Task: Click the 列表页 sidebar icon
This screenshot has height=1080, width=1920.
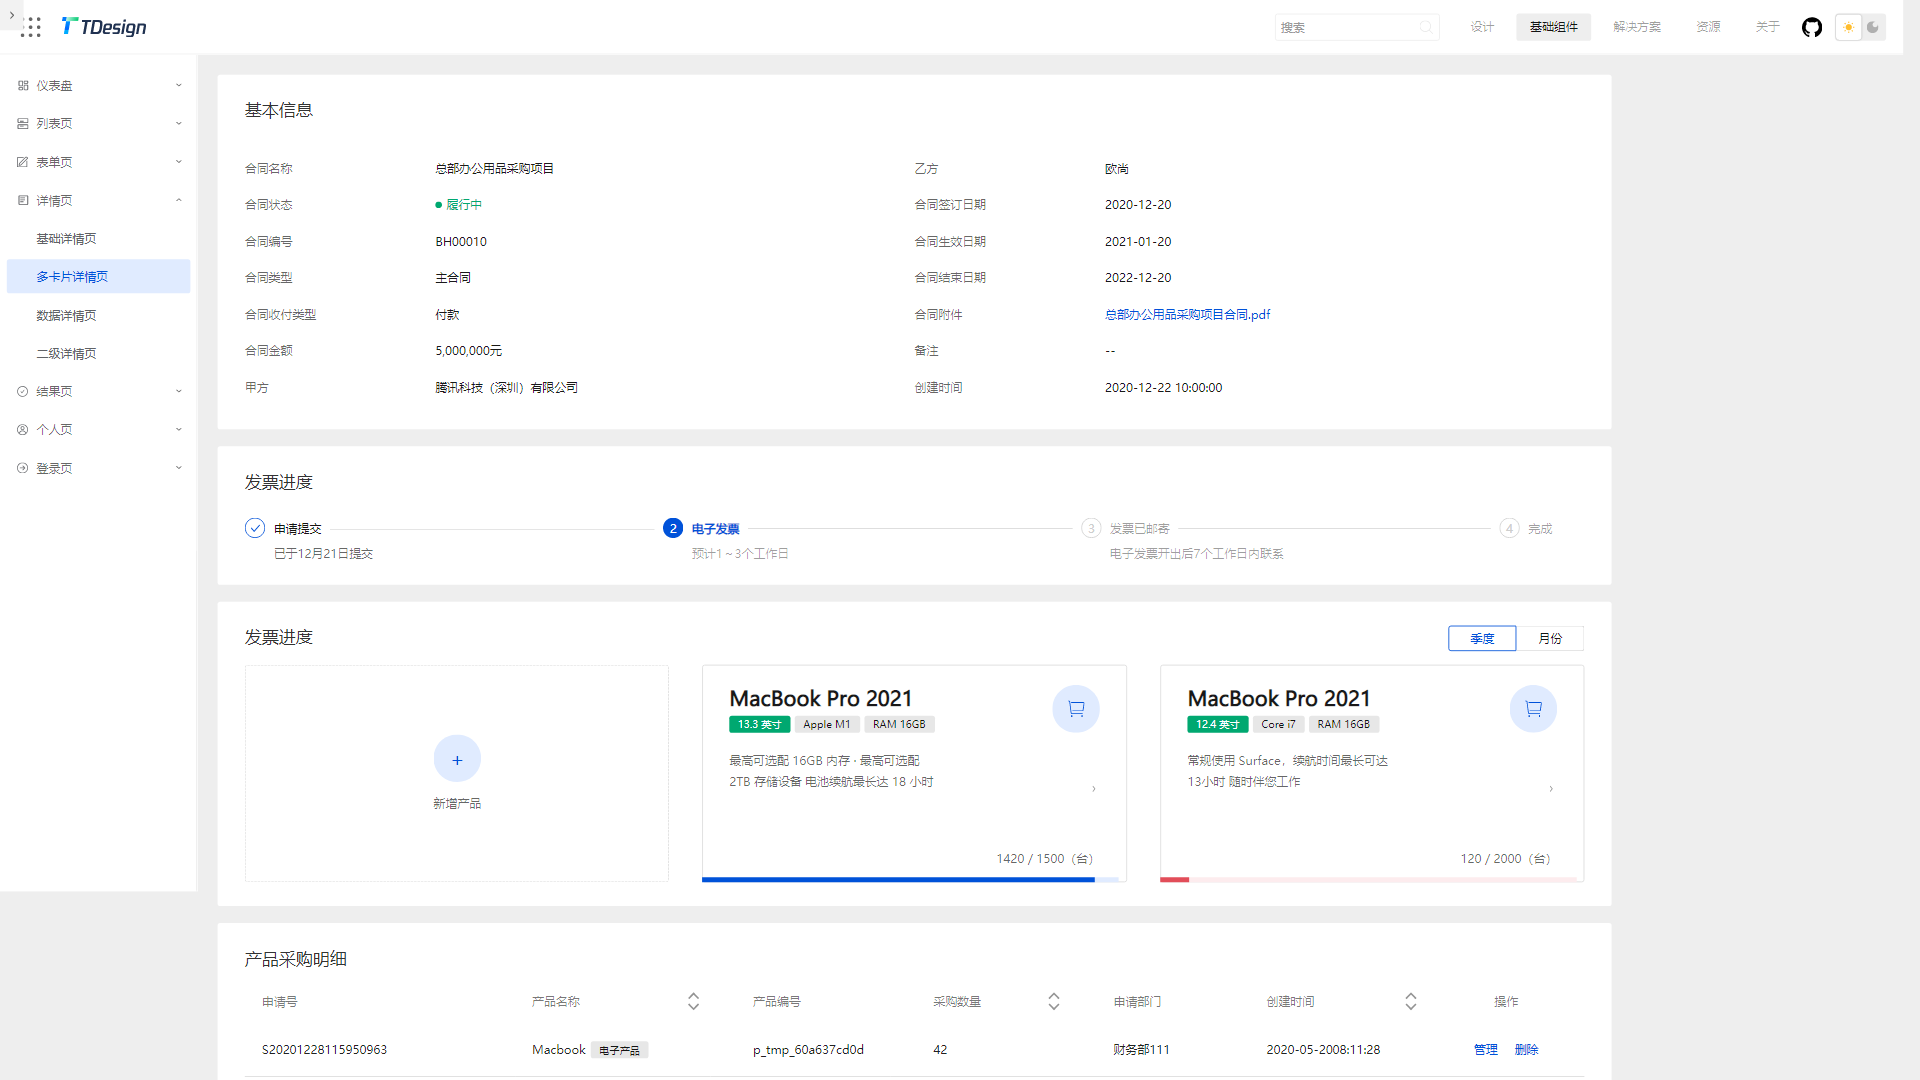Action: [23, 124]
